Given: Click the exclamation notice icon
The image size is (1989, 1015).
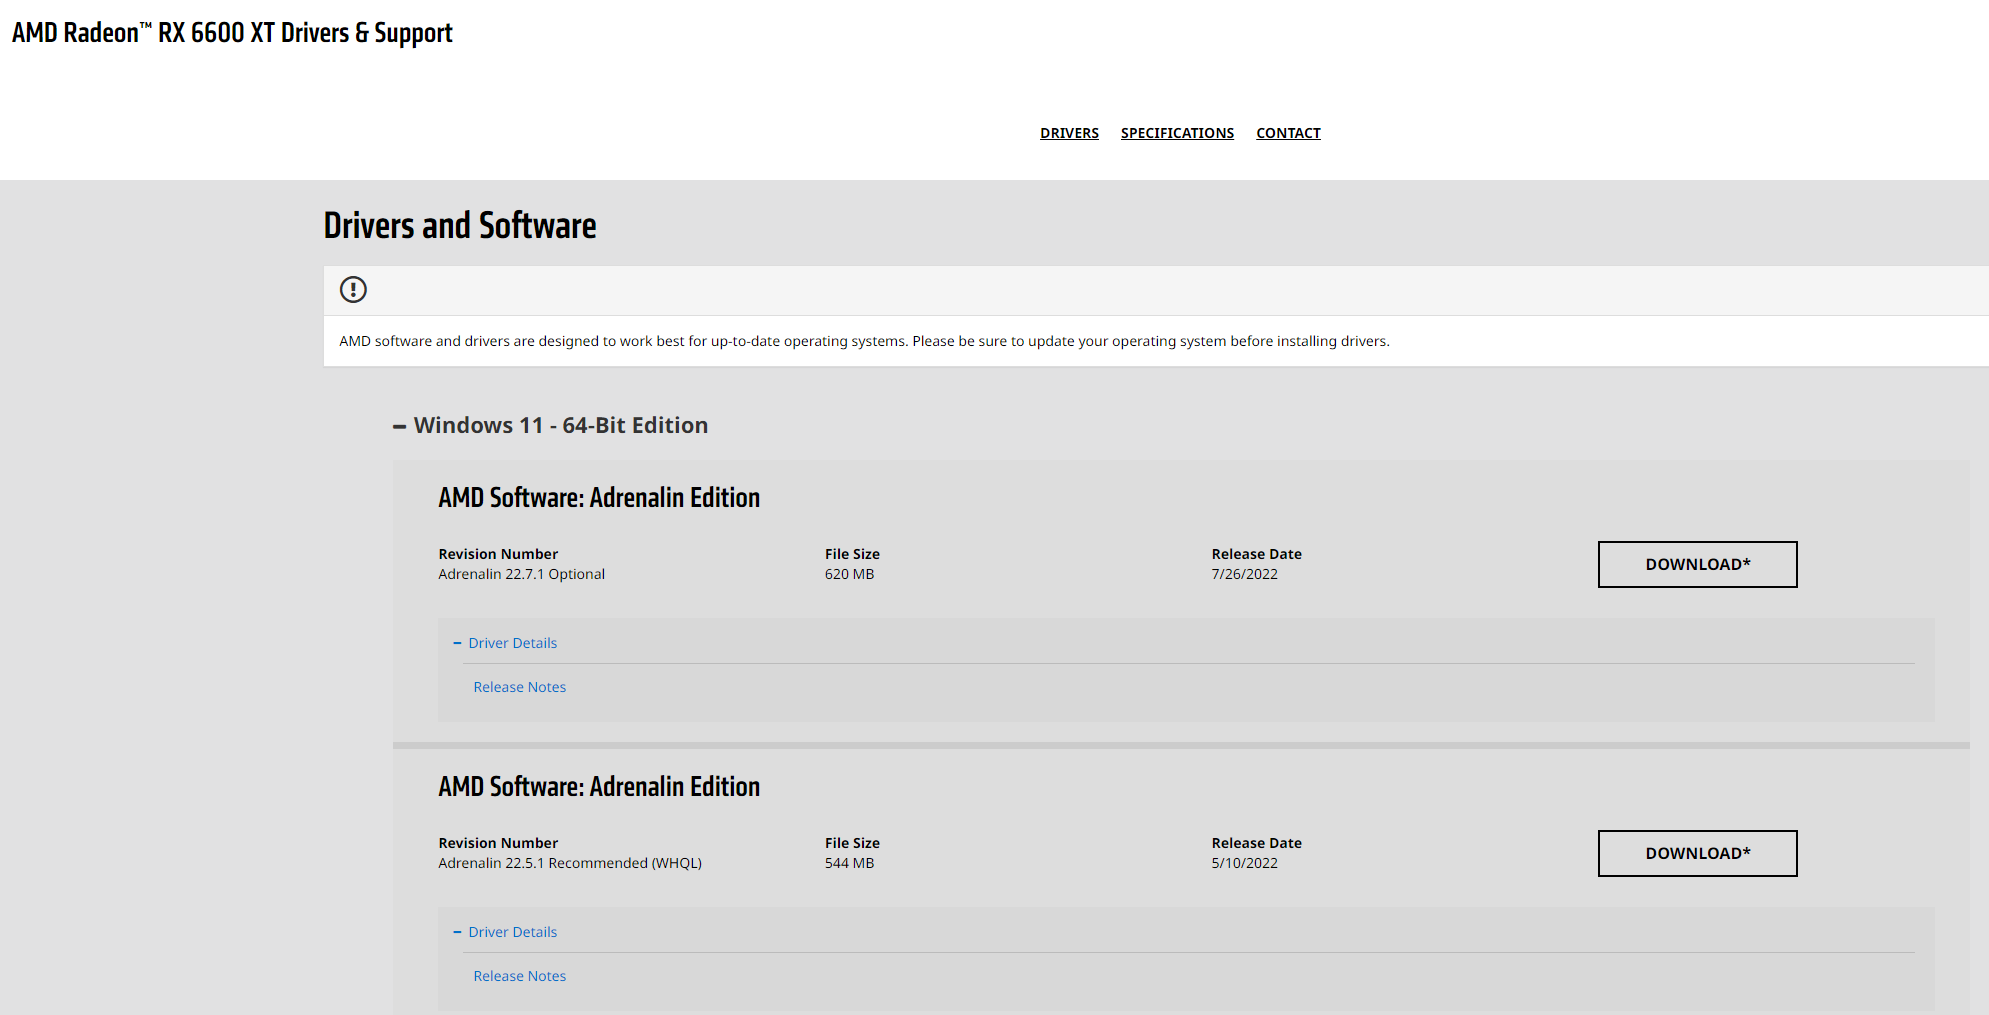Looking at the screenshot, I should [353, 290].
